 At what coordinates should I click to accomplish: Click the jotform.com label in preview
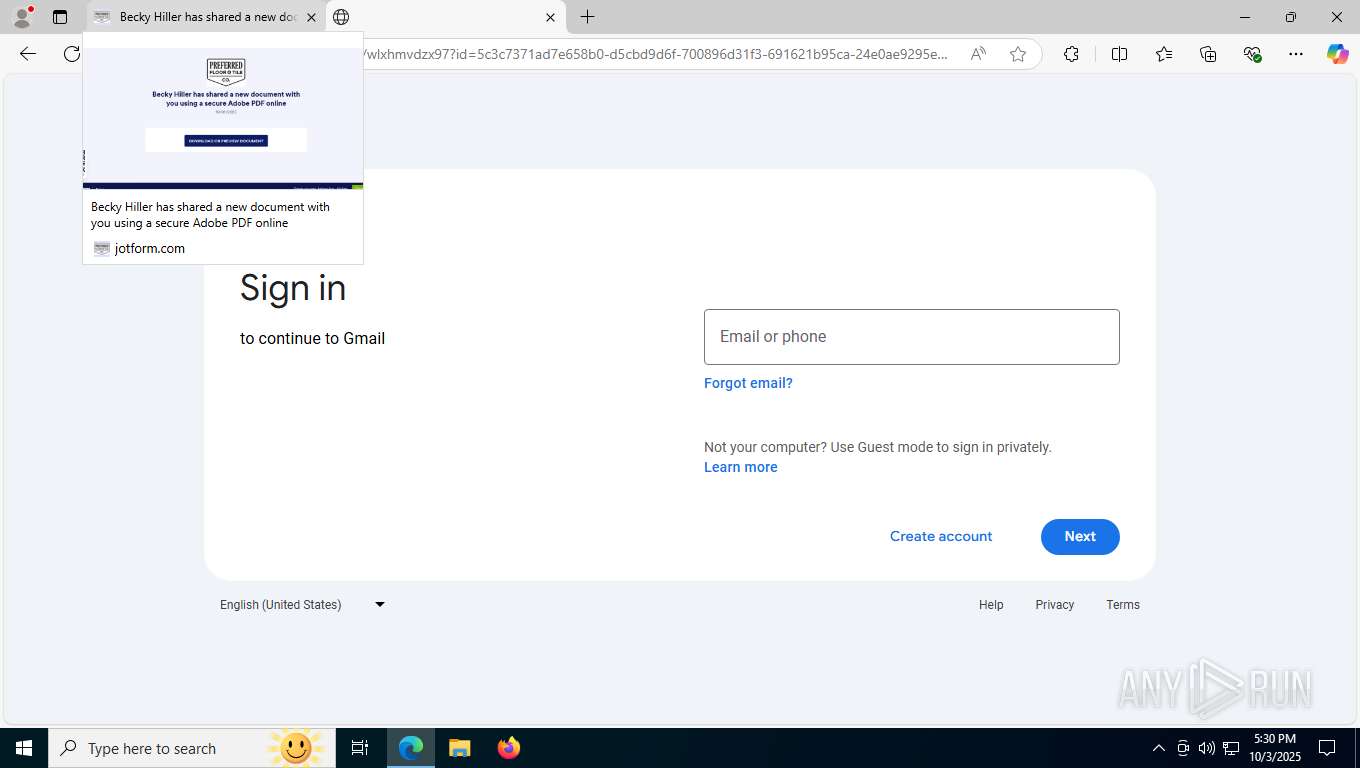coord(150,248)
